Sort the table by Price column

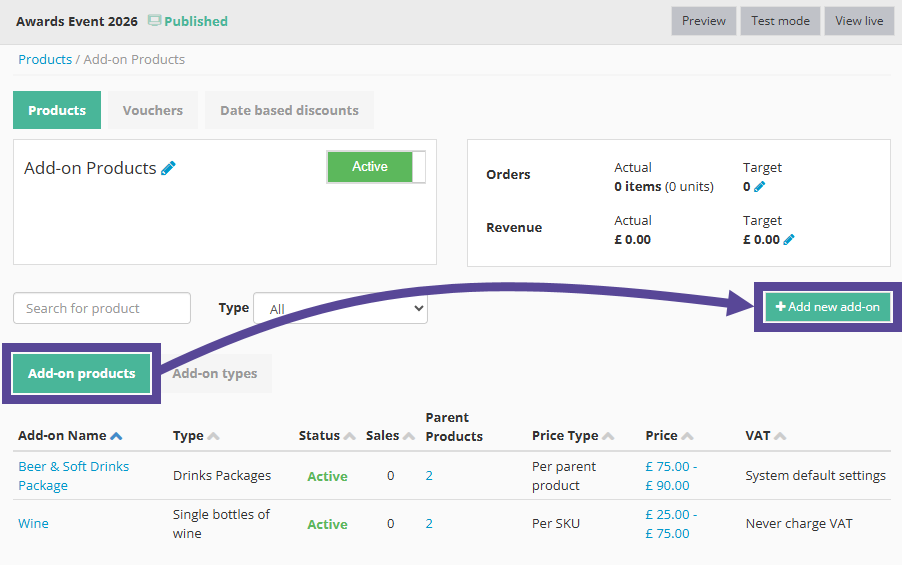[687, 436]
